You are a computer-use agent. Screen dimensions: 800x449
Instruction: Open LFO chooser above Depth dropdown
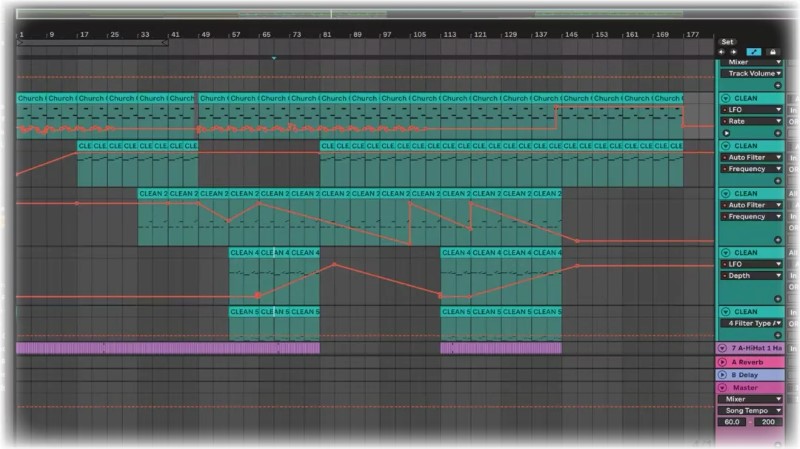coord(751,264)
